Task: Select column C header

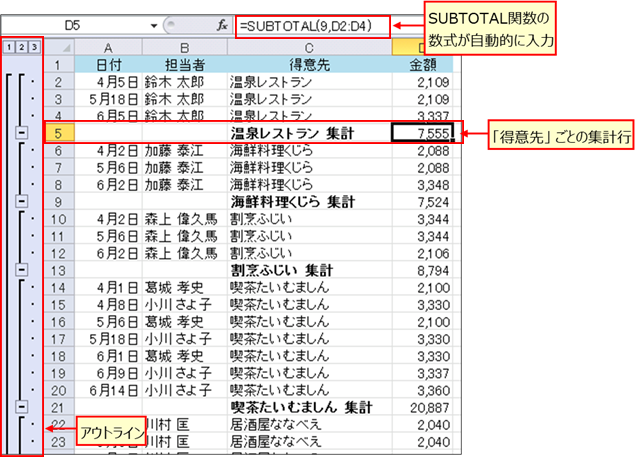Action: [309, 48]
